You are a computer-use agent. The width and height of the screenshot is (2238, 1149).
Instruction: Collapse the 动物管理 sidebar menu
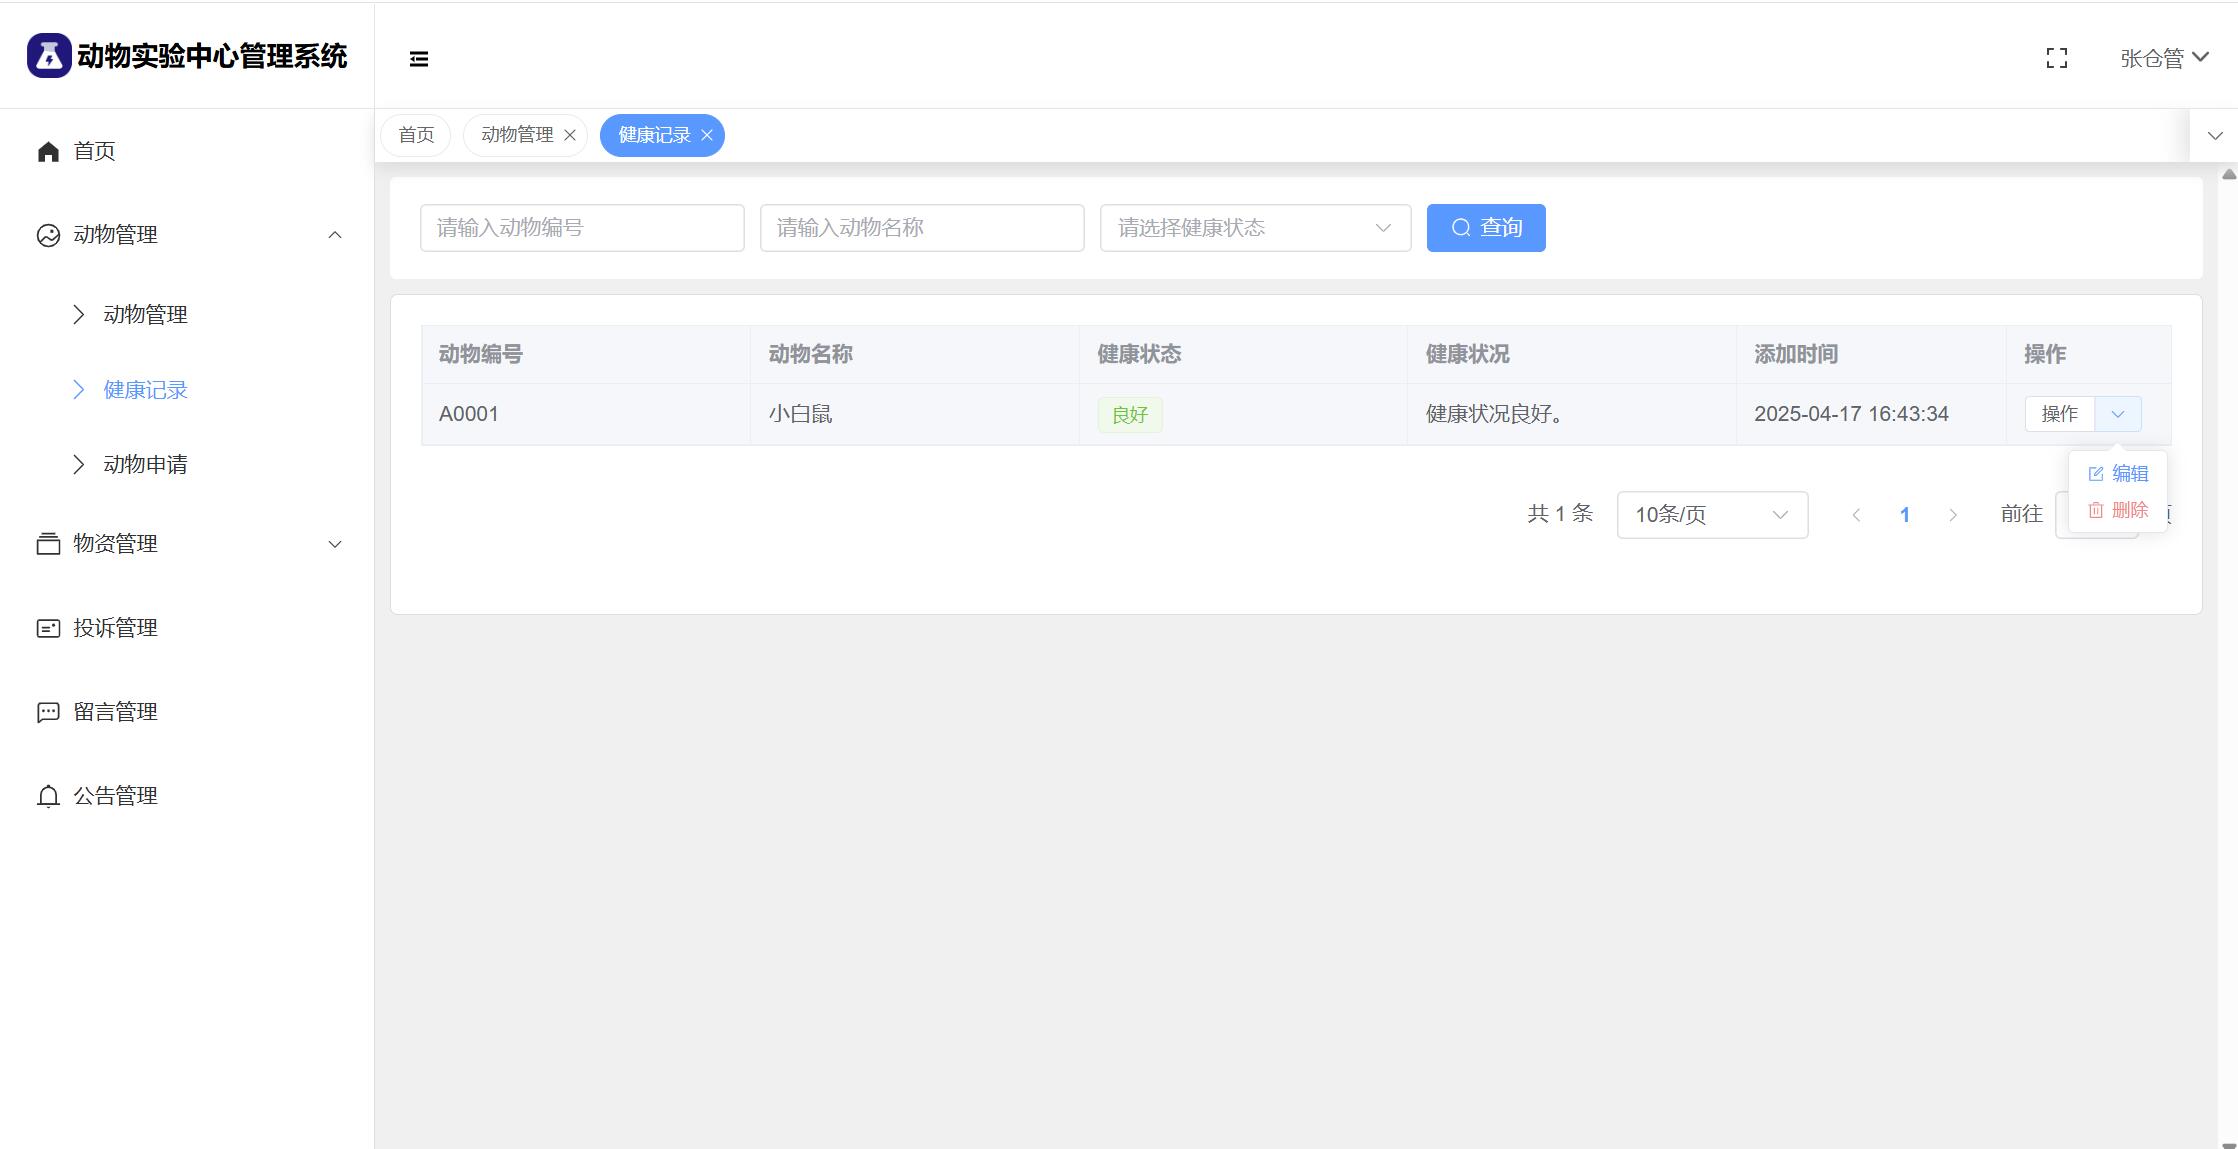pyautogui.click(x=335, y=235)
